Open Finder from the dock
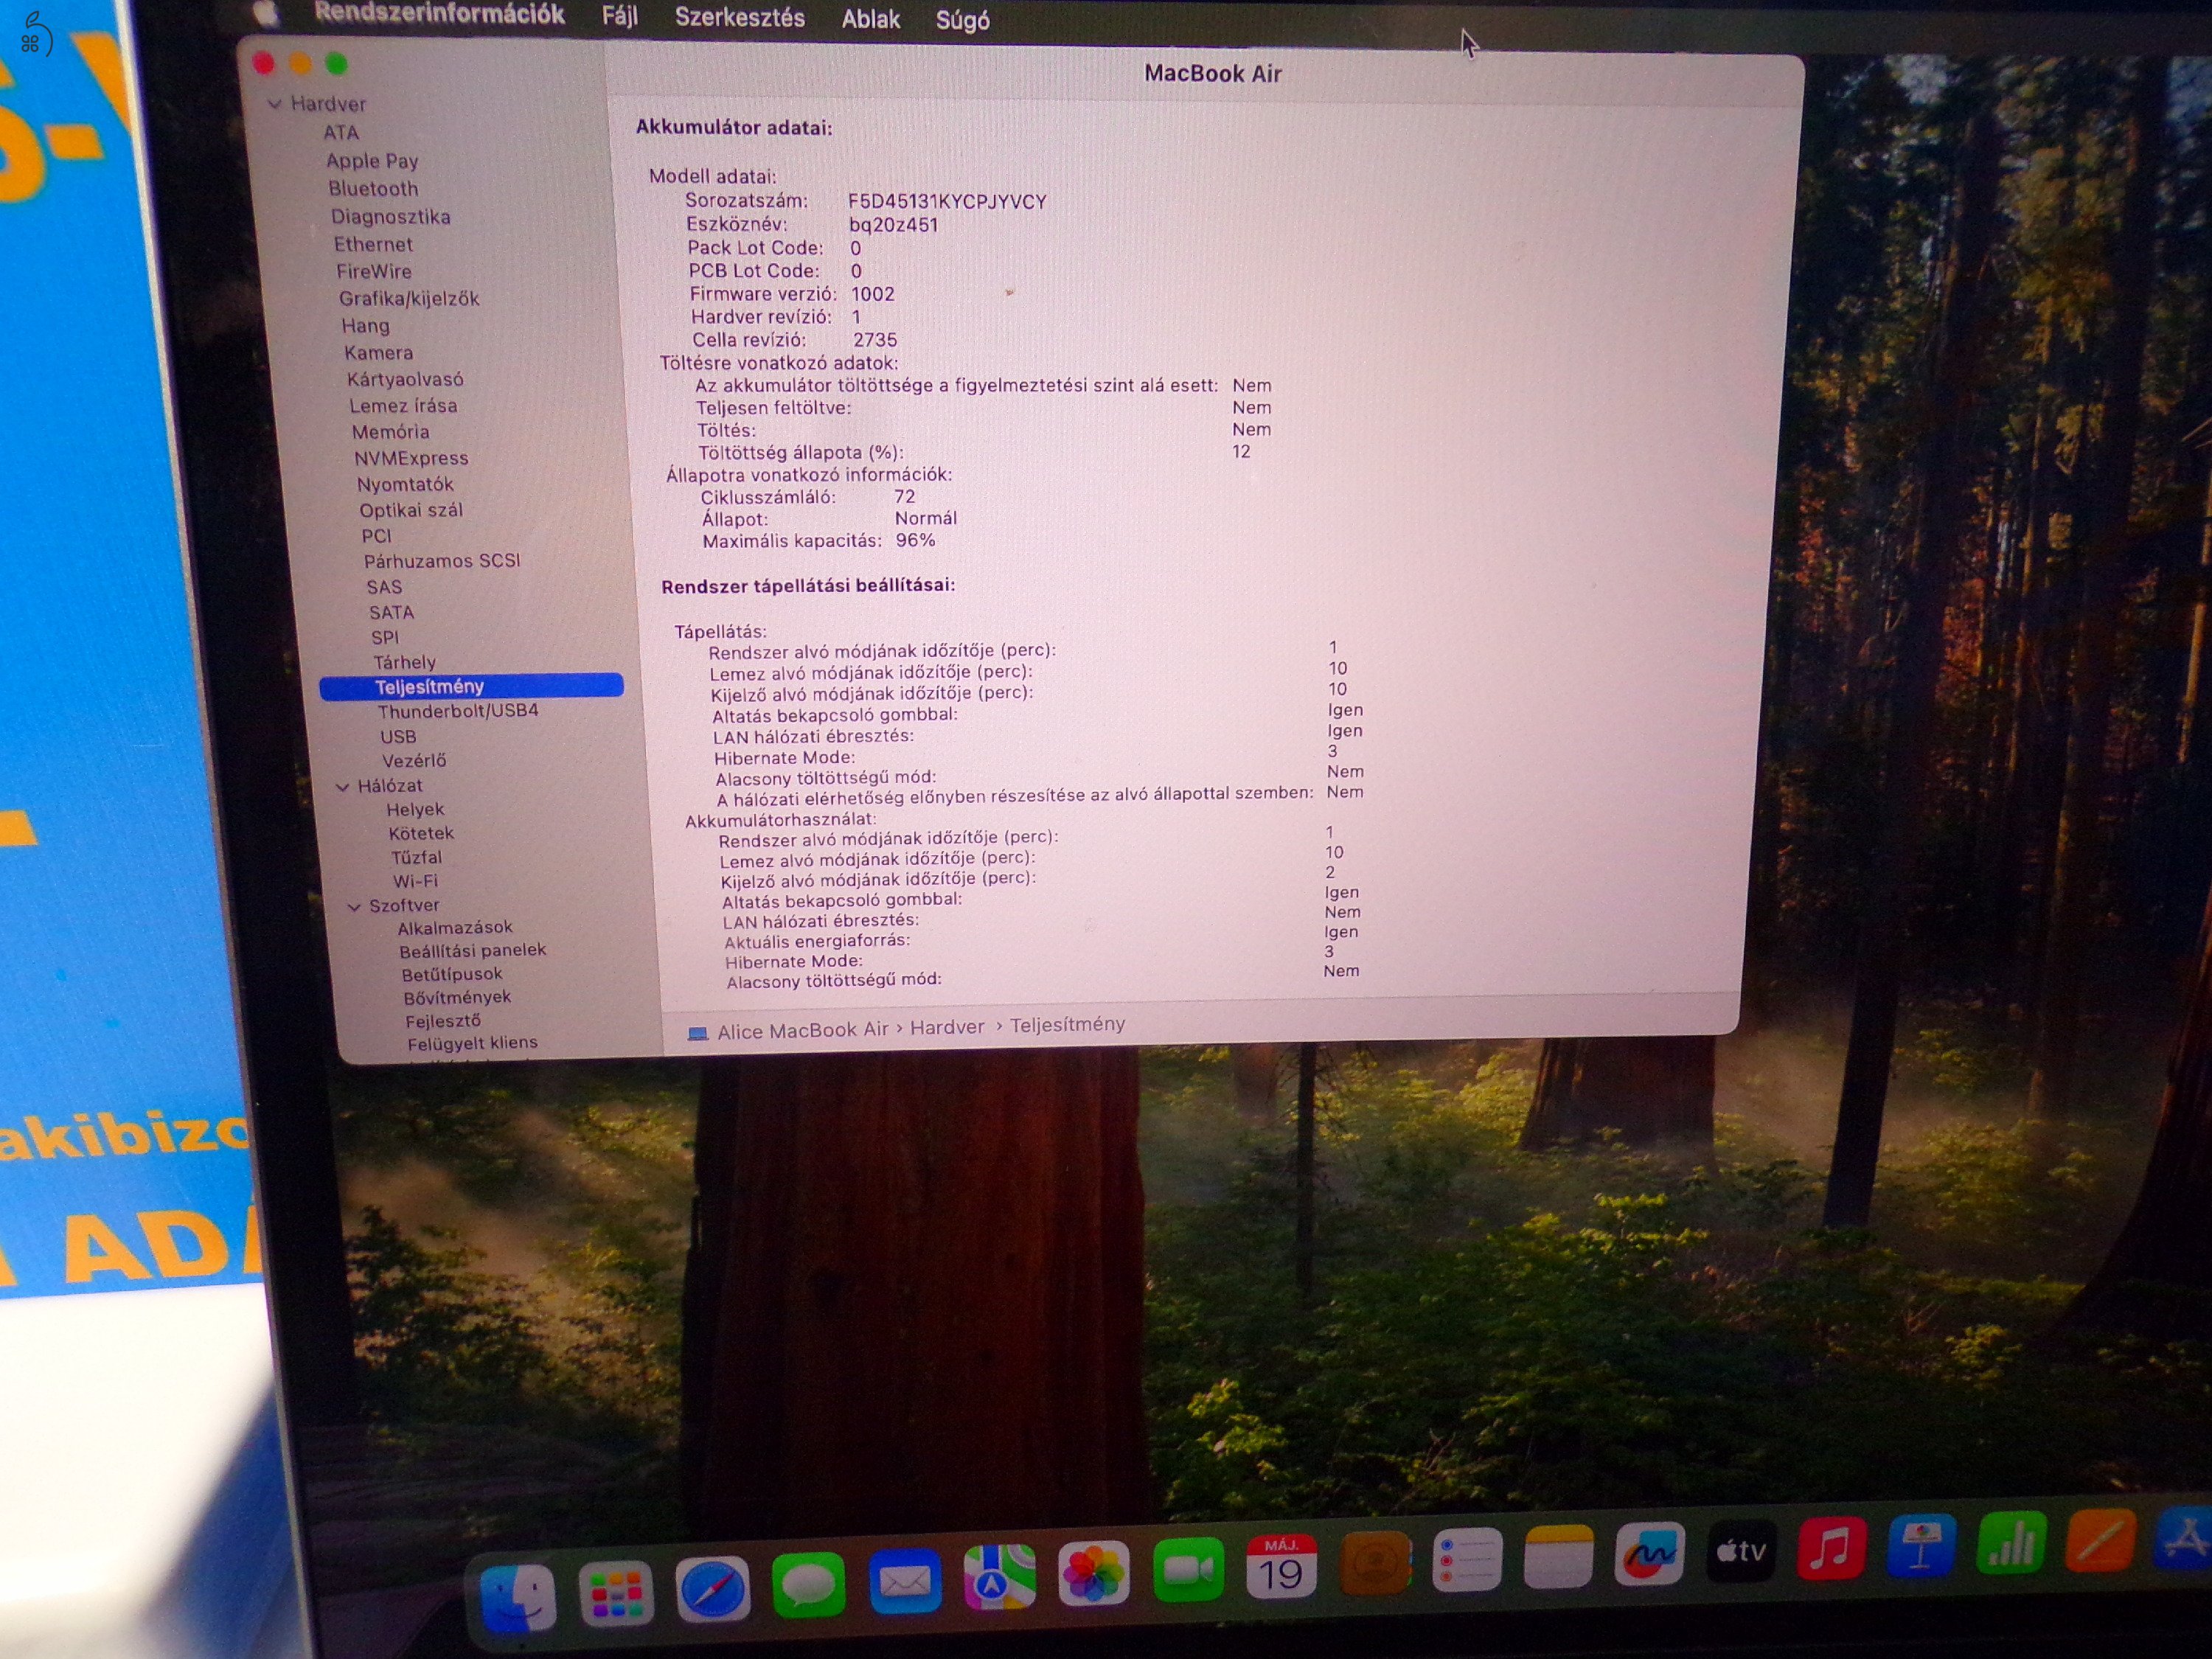The image size is (2212, 1659). coord(517,1597)
